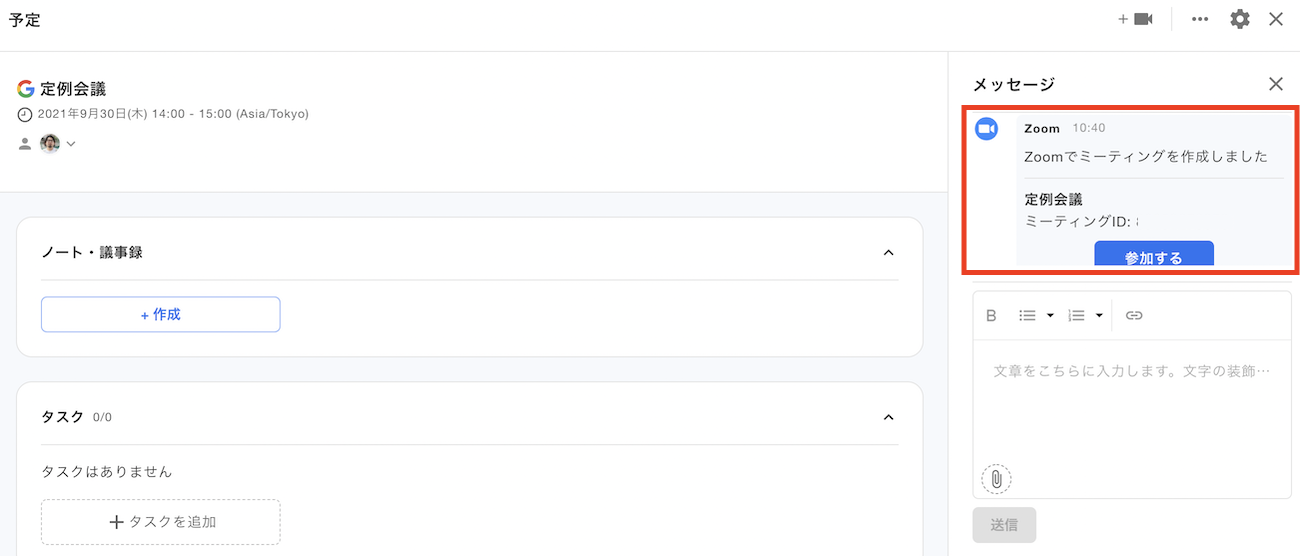Click the message text input area
Image resolution: width=1300 pixels, height=556 pixels.
pyautogui.click(x=1131, y=400)
